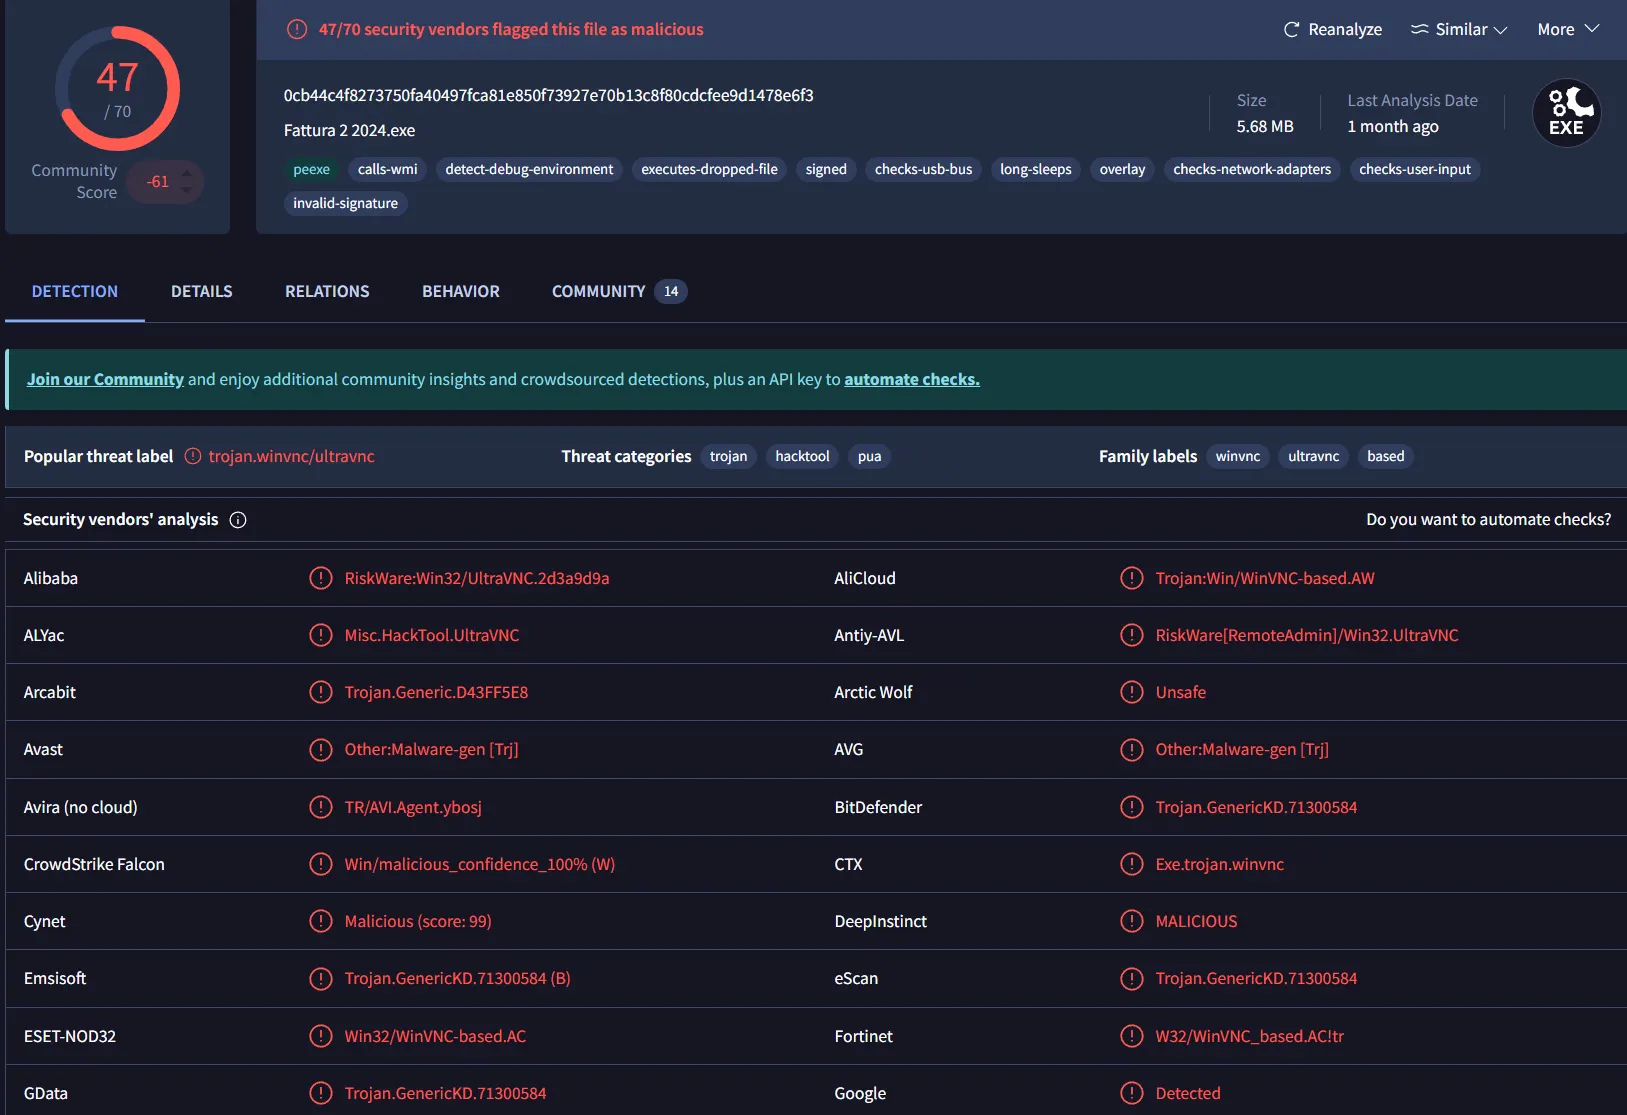
Task: Click the alert icon next to CrowdStrike Falcon's detection
Action: coord(320,864)
